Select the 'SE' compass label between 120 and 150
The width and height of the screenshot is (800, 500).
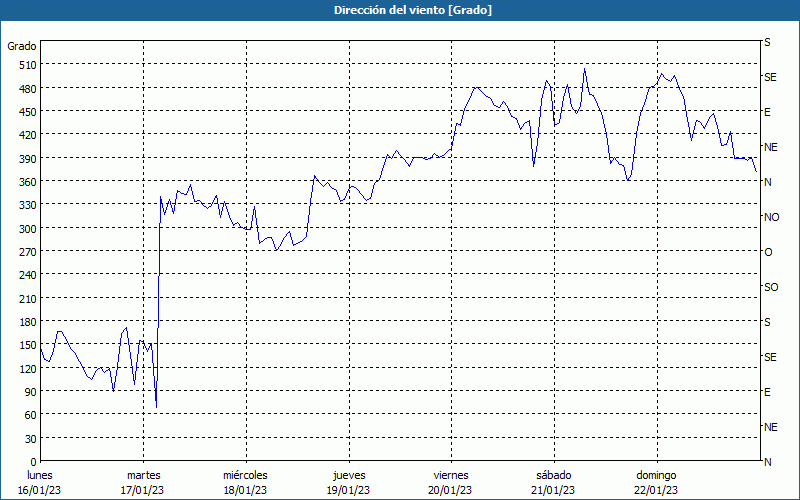pos(770,357)
